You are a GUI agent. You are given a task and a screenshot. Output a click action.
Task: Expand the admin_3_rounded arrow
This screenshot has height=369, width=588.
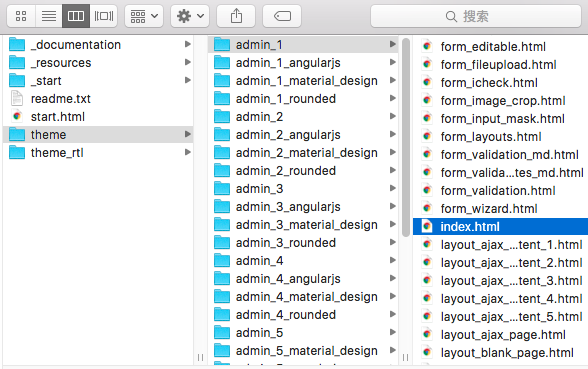pos(393,242)
